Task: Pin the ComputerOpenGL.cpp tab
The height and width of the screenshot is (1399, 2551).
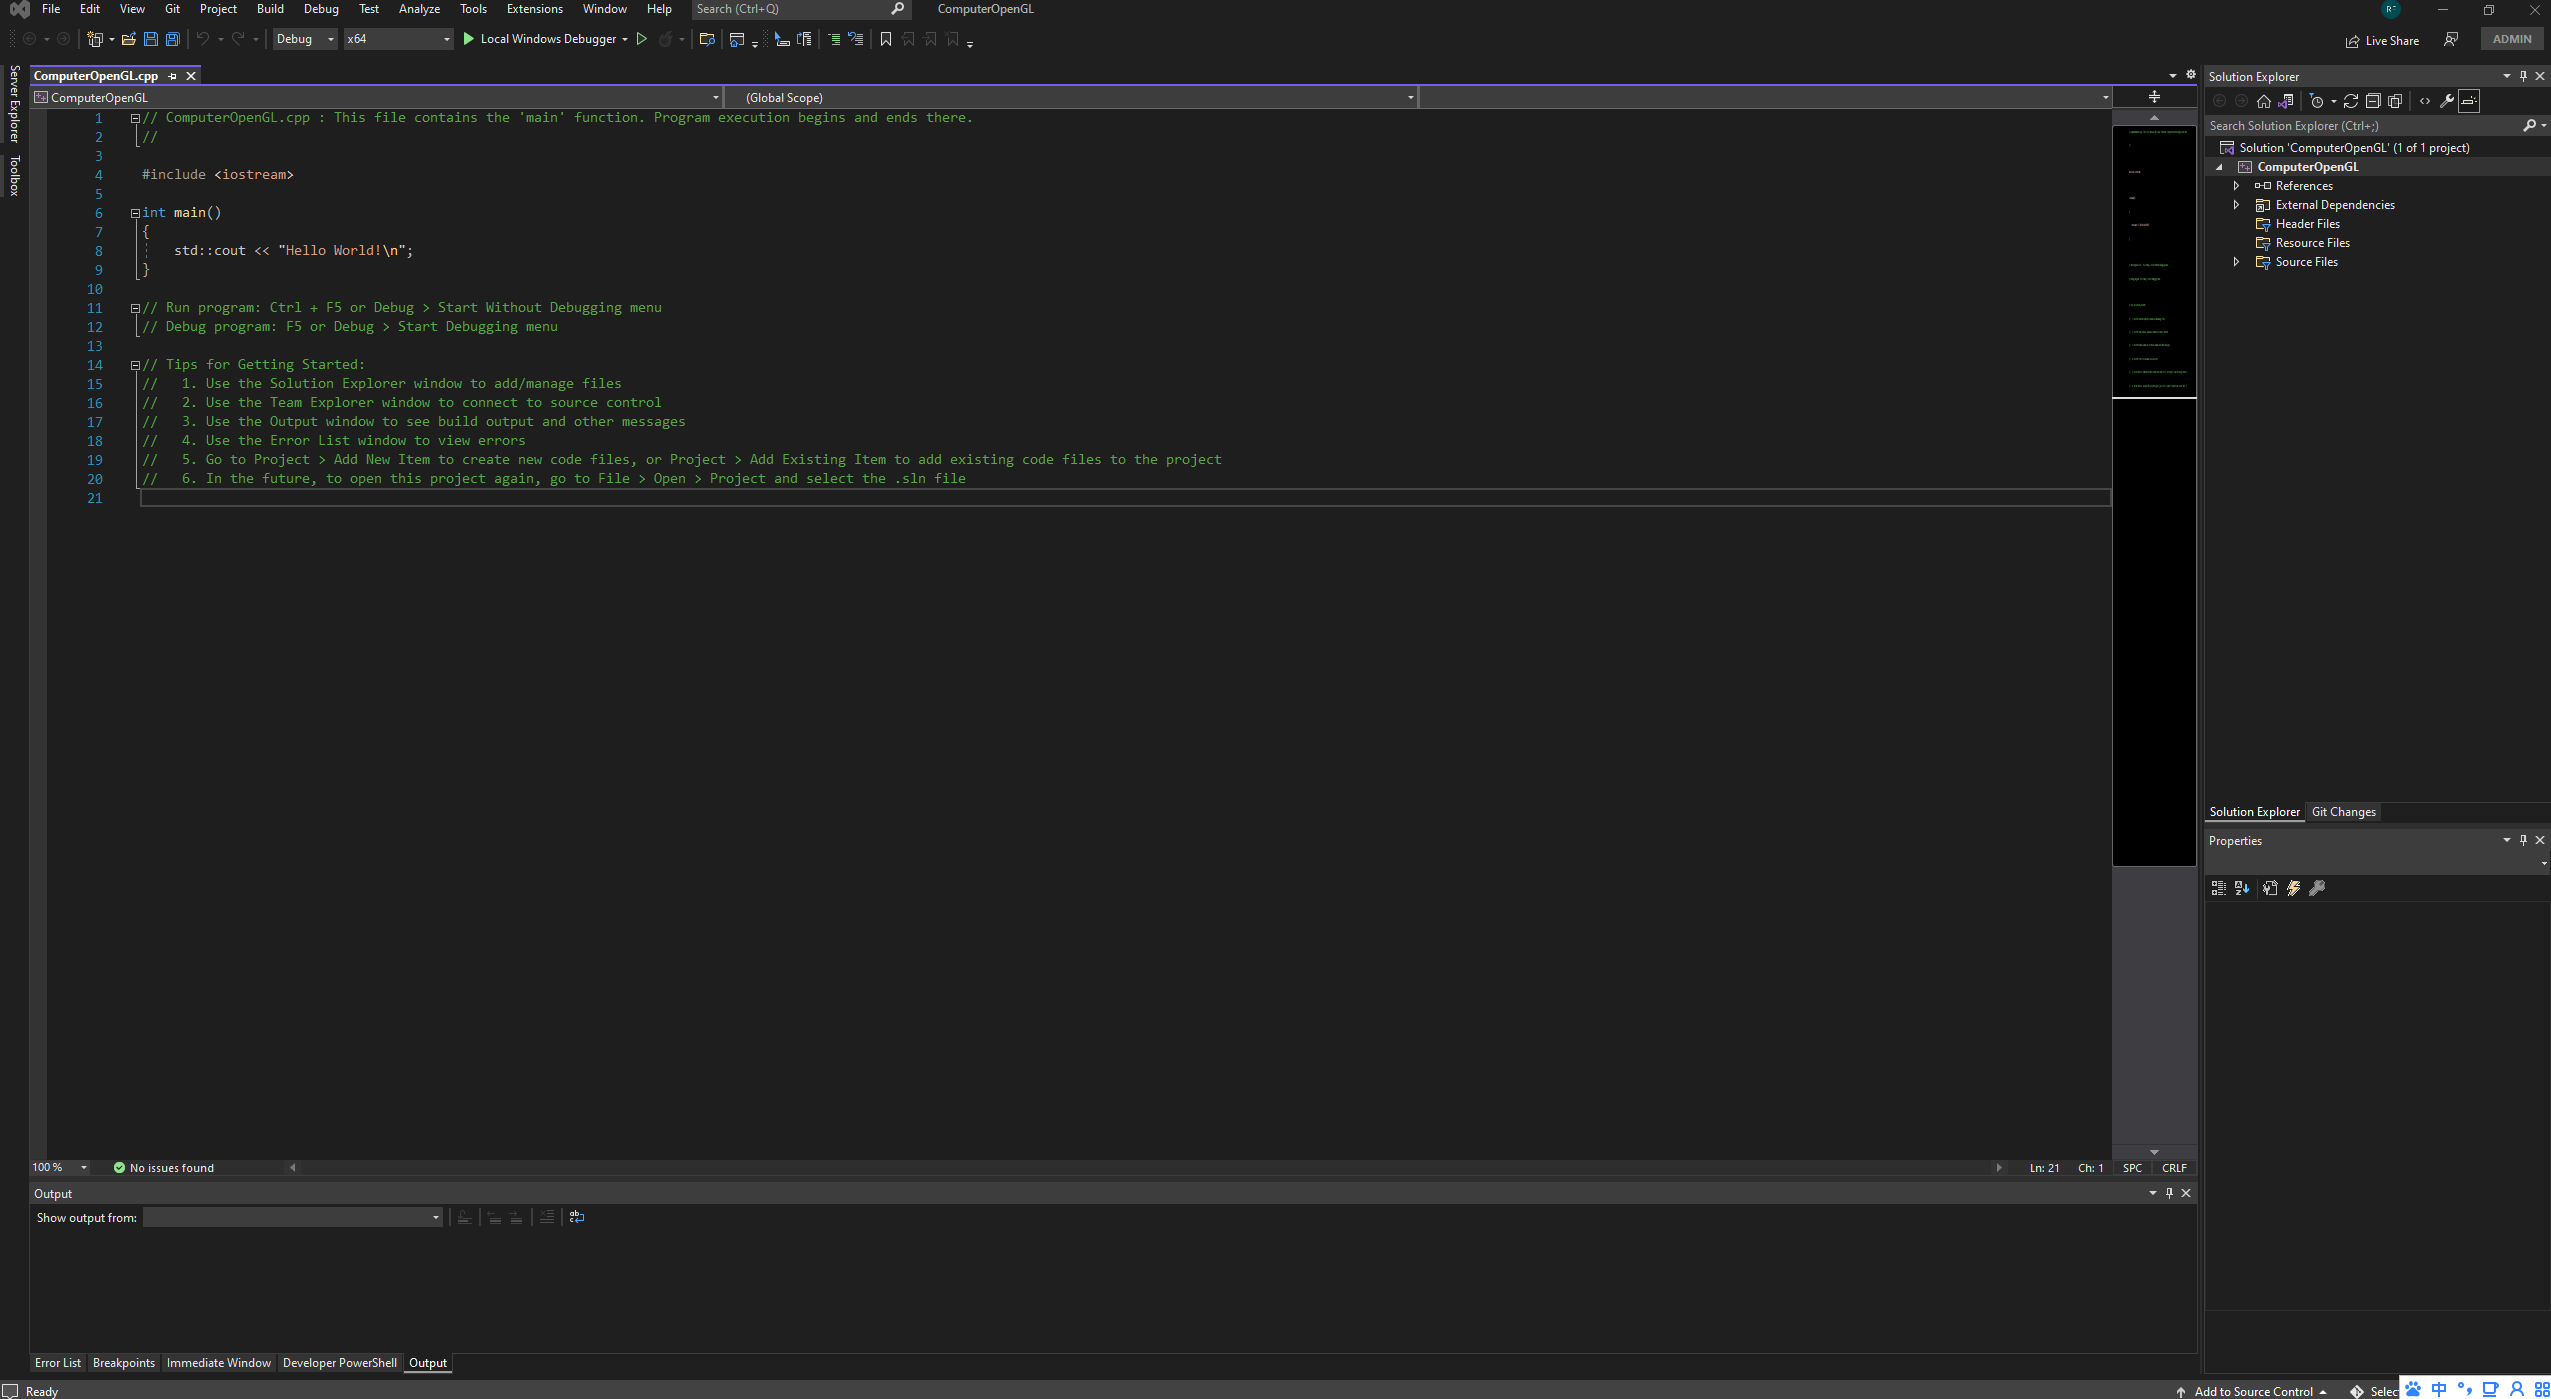Action: 173,76
